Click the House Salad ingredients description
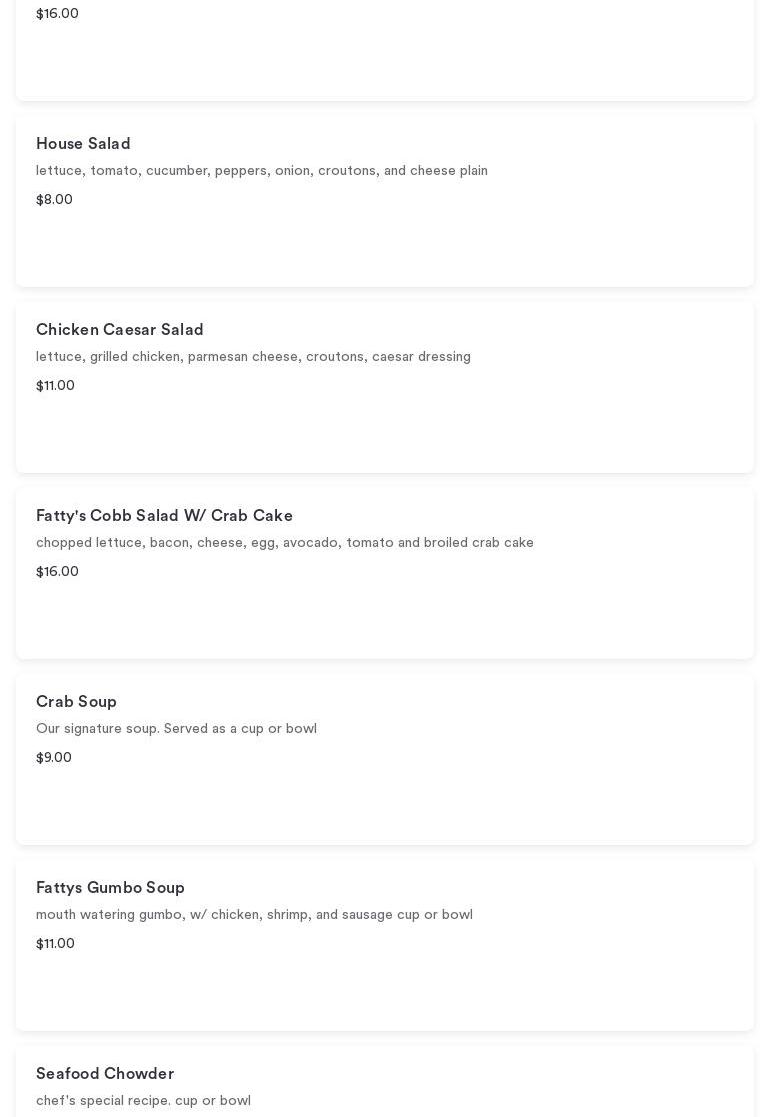The image size is (770, 1117). click(x=261, y=171)
